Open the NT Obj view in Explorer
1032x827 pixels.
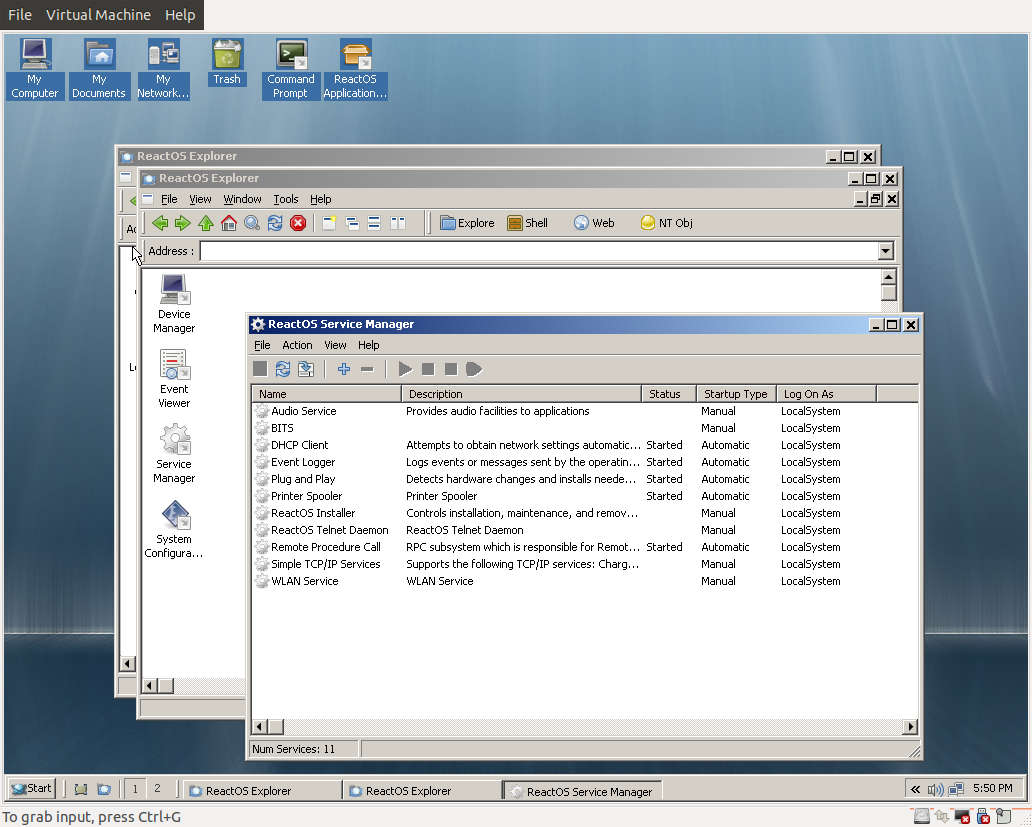pyautogui.click(x=666, y=222)
